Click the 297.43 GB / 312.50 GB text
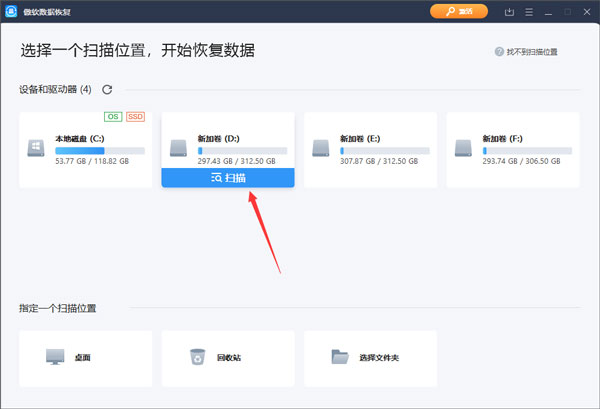 [x=236, y=161]
